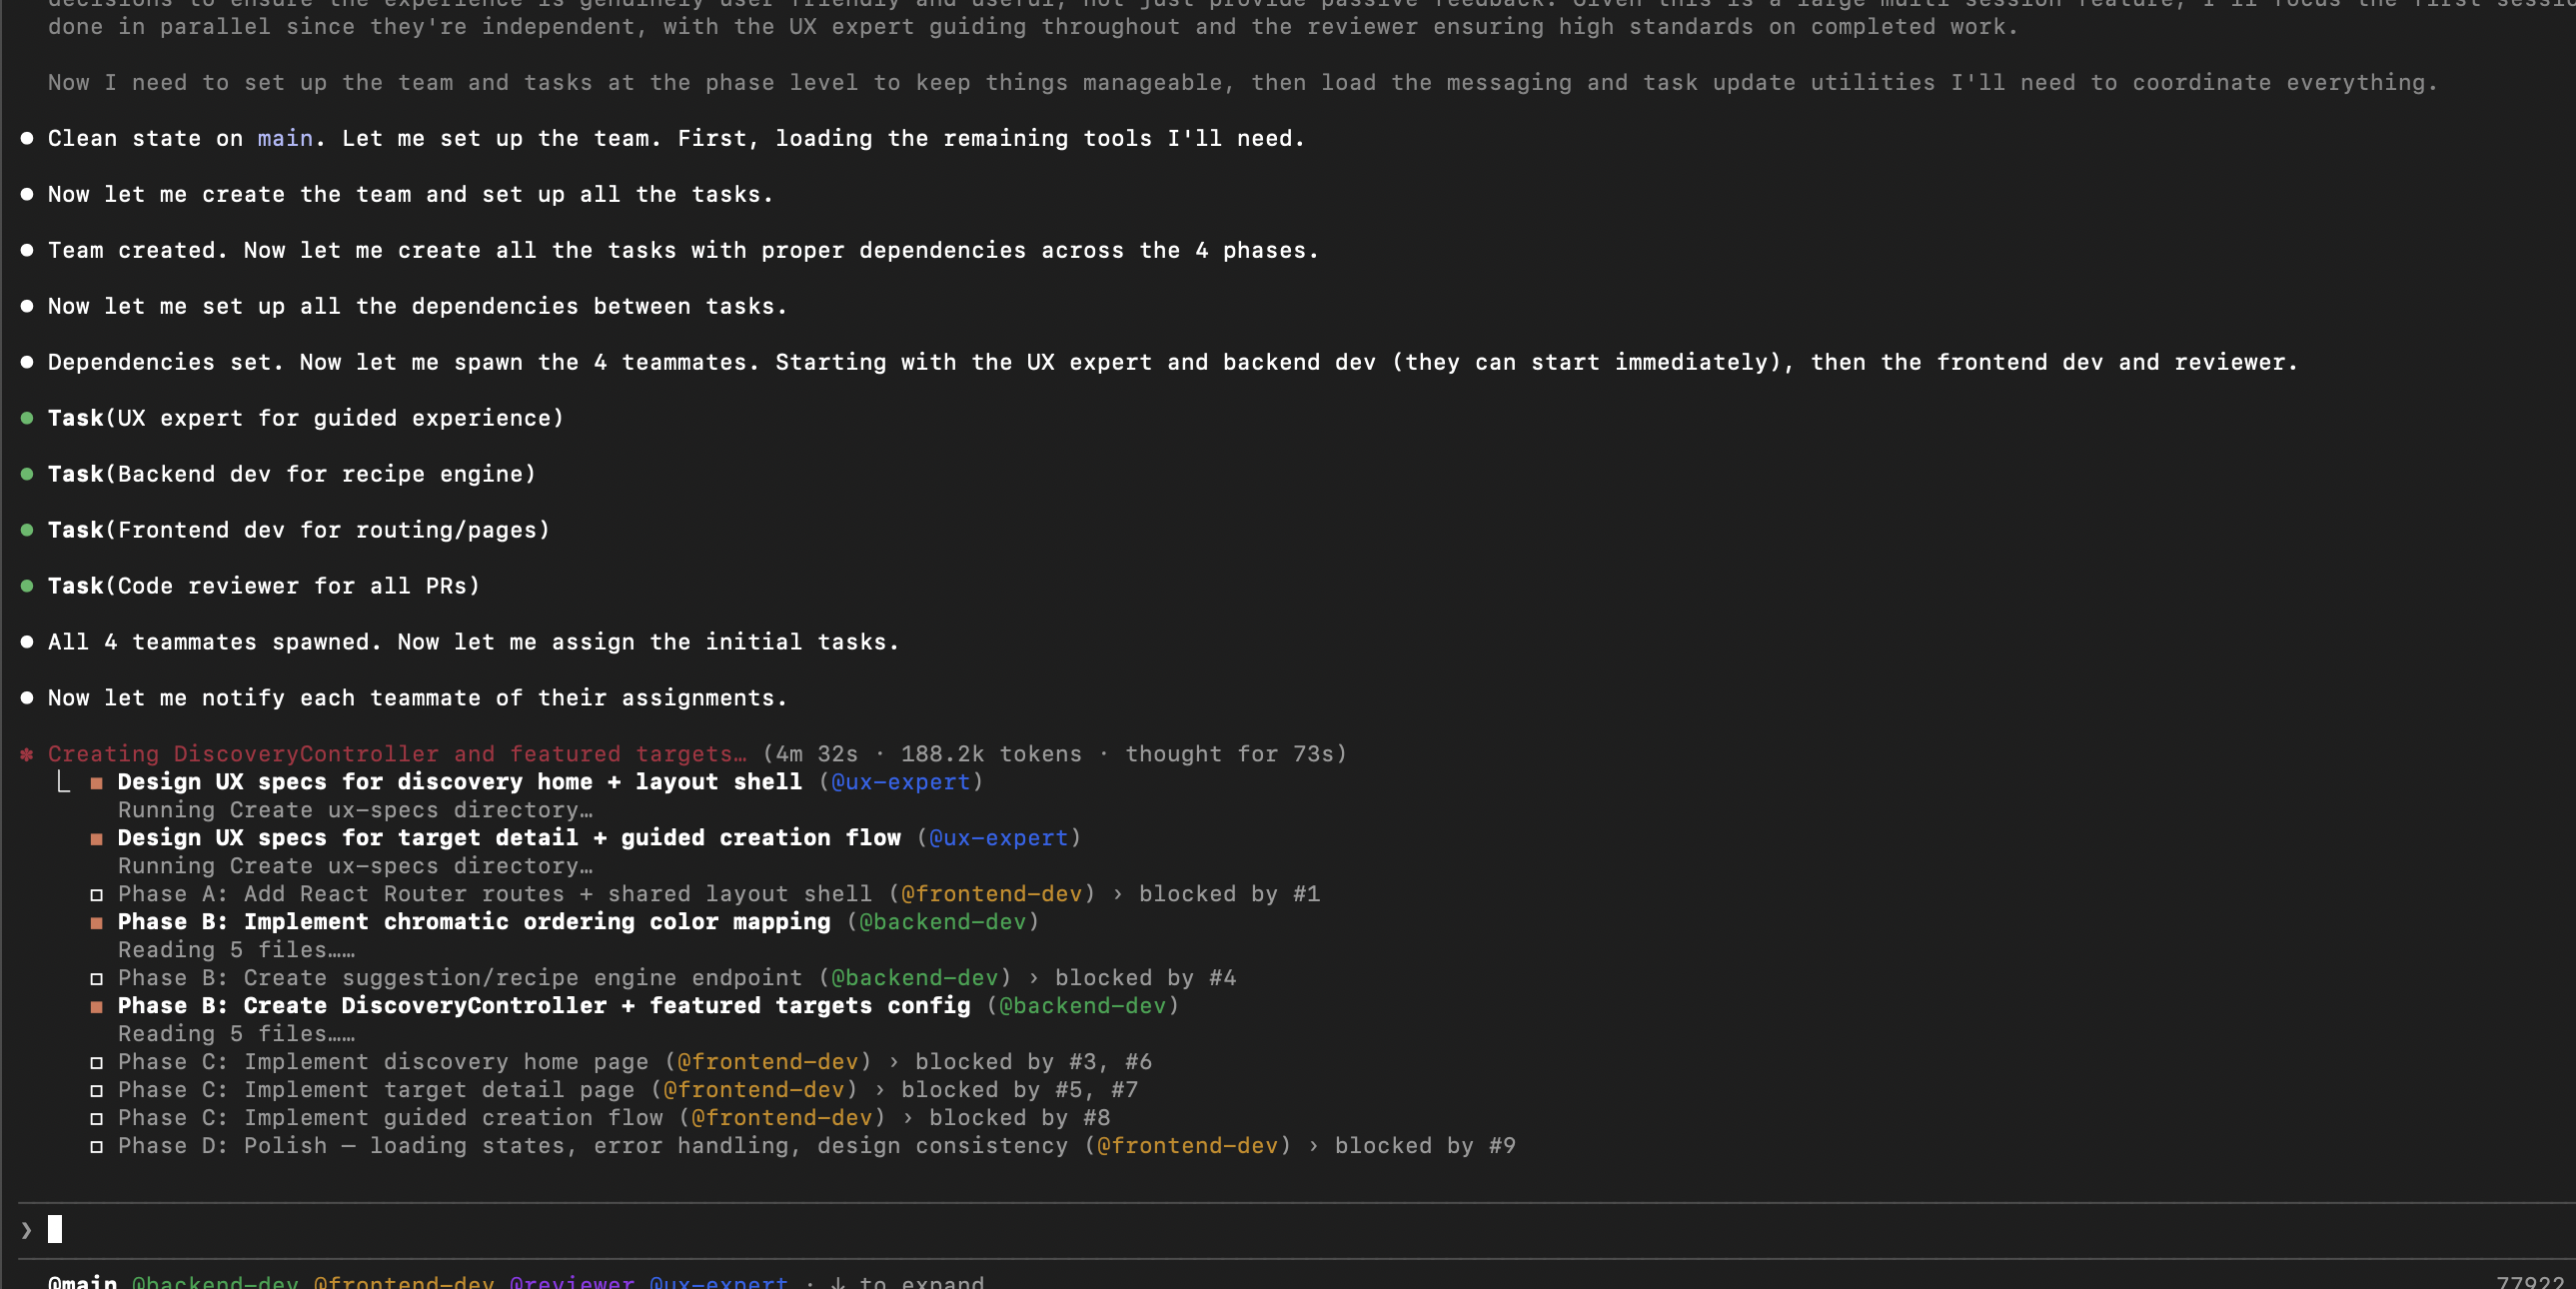Screen dimensions: 2576x1289
Task: Click the bullet beside 'Team created. Now let me create'
Action: coord(27,250)
